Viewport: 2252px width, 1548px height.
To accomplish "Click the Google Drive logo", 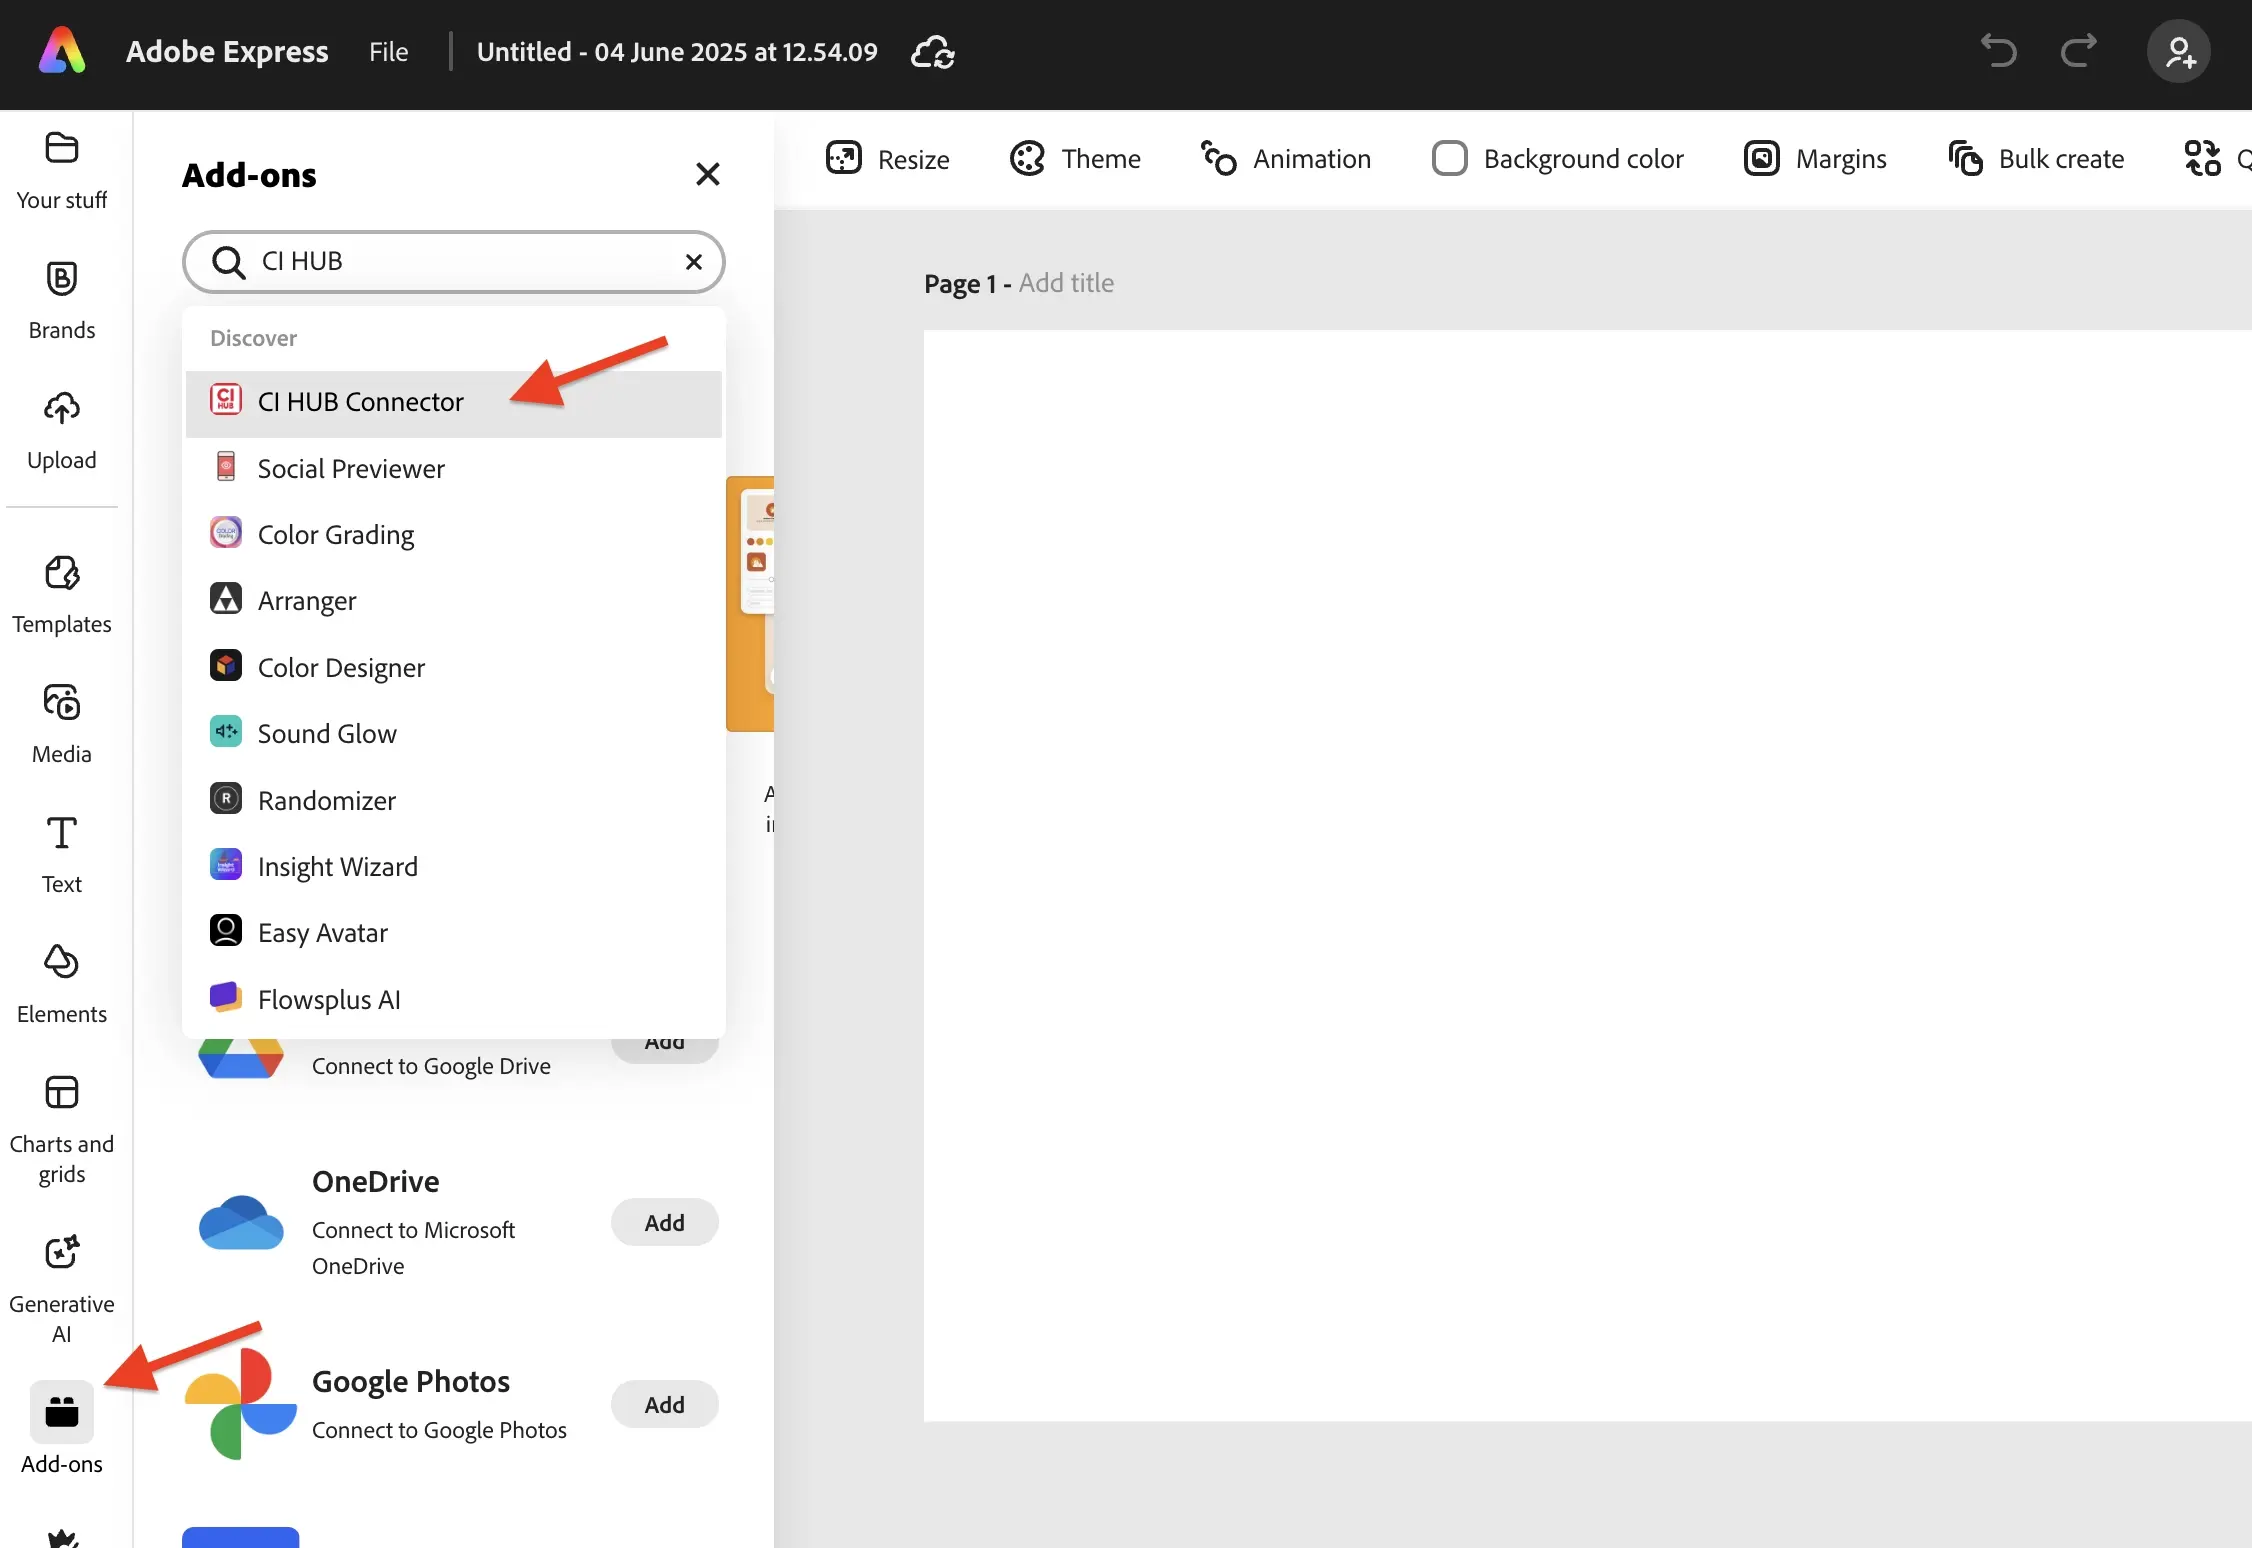I will [241, 1059].
